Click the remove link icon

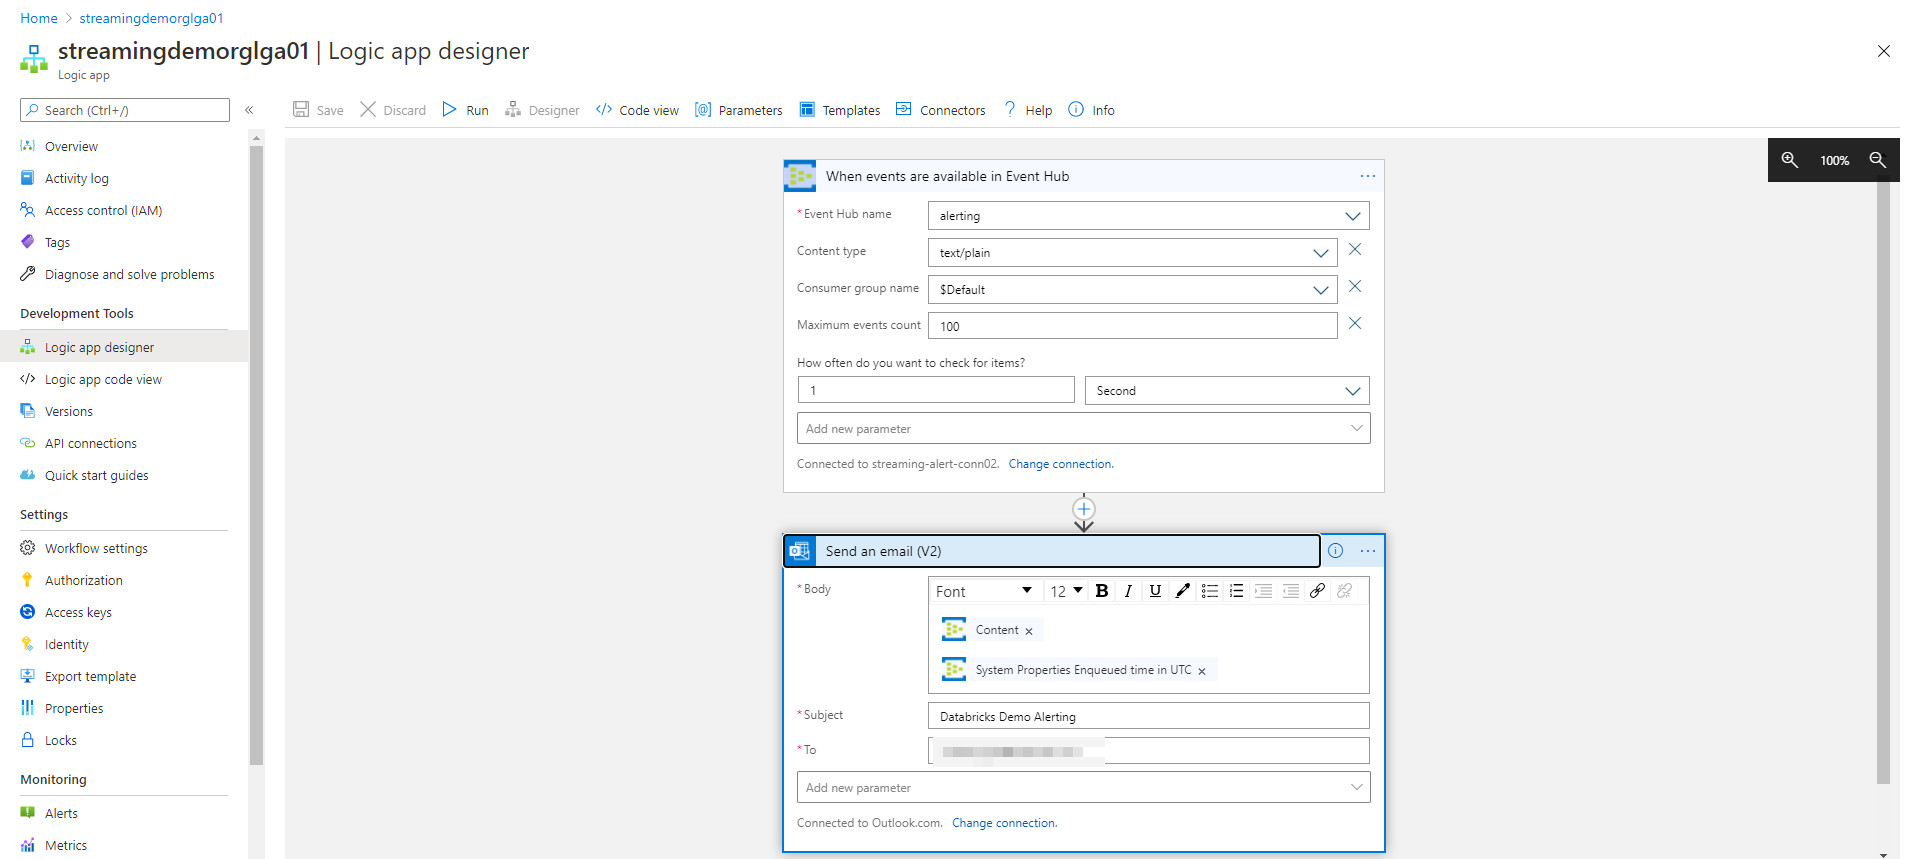(1345, 591)
